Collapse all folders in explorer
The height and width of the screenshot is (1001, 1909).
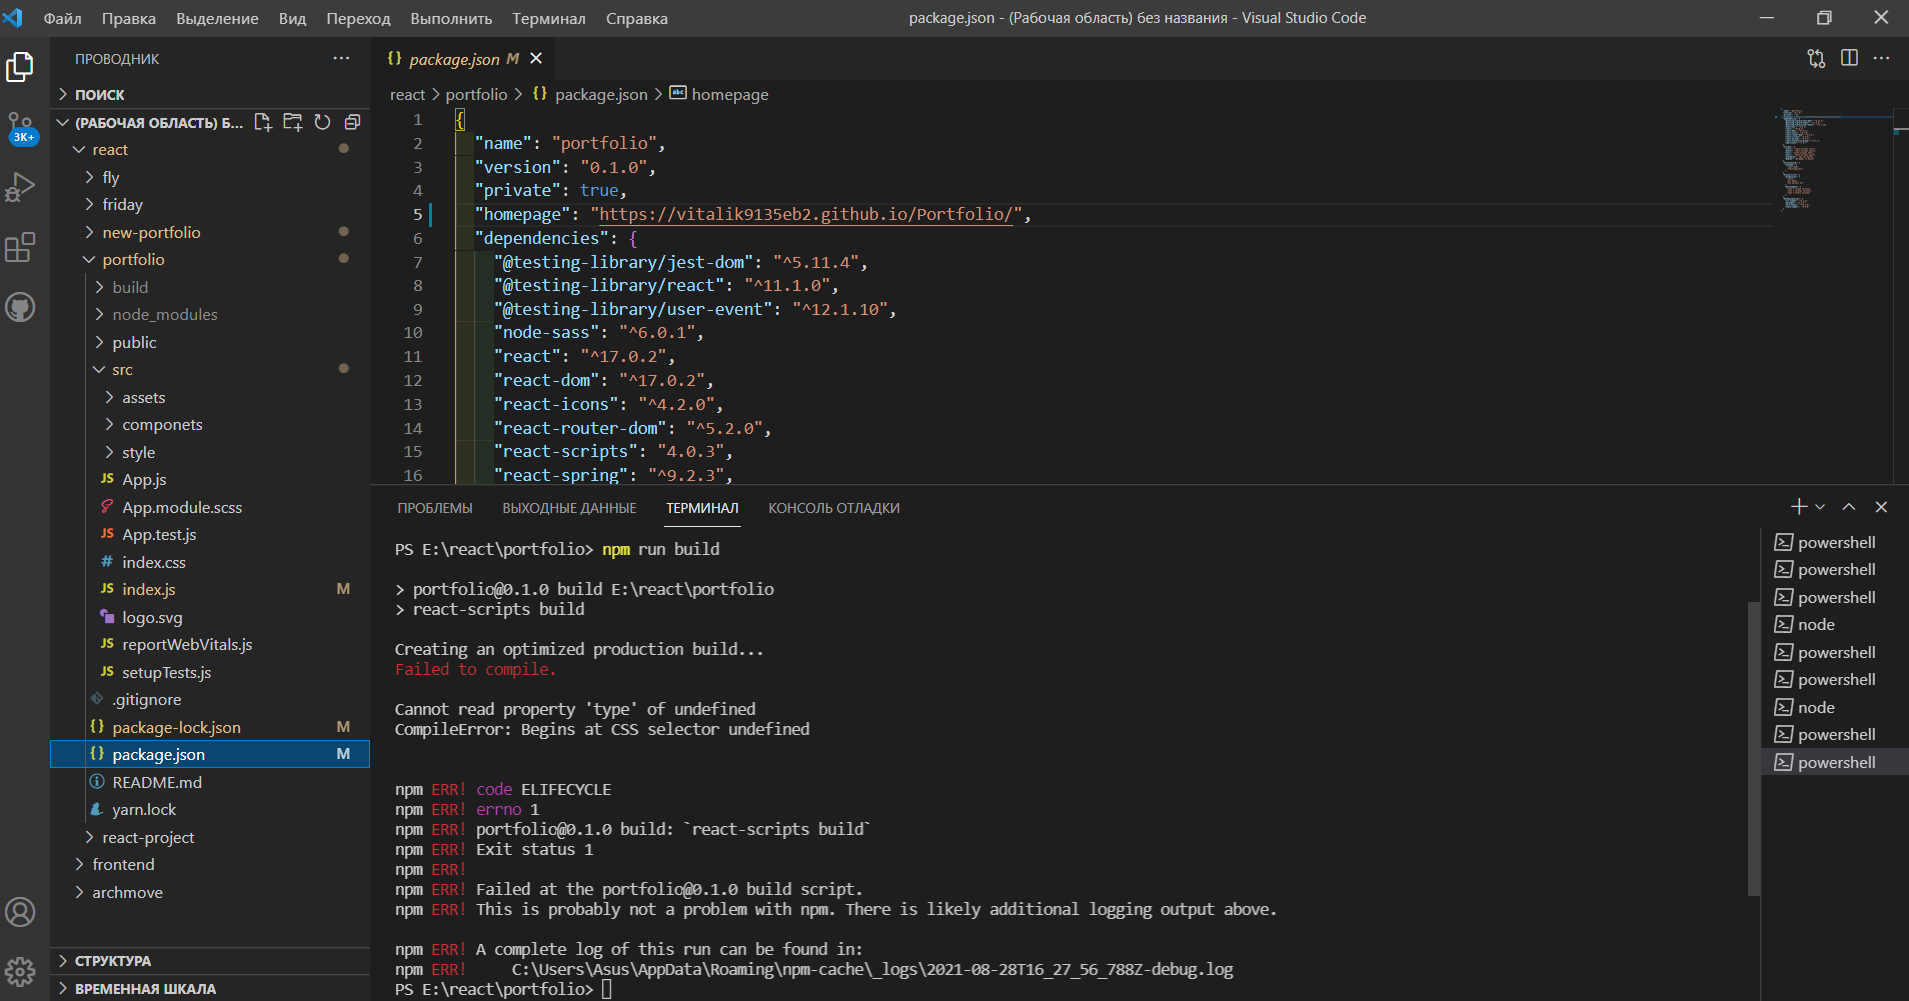(x=352, y=122)
